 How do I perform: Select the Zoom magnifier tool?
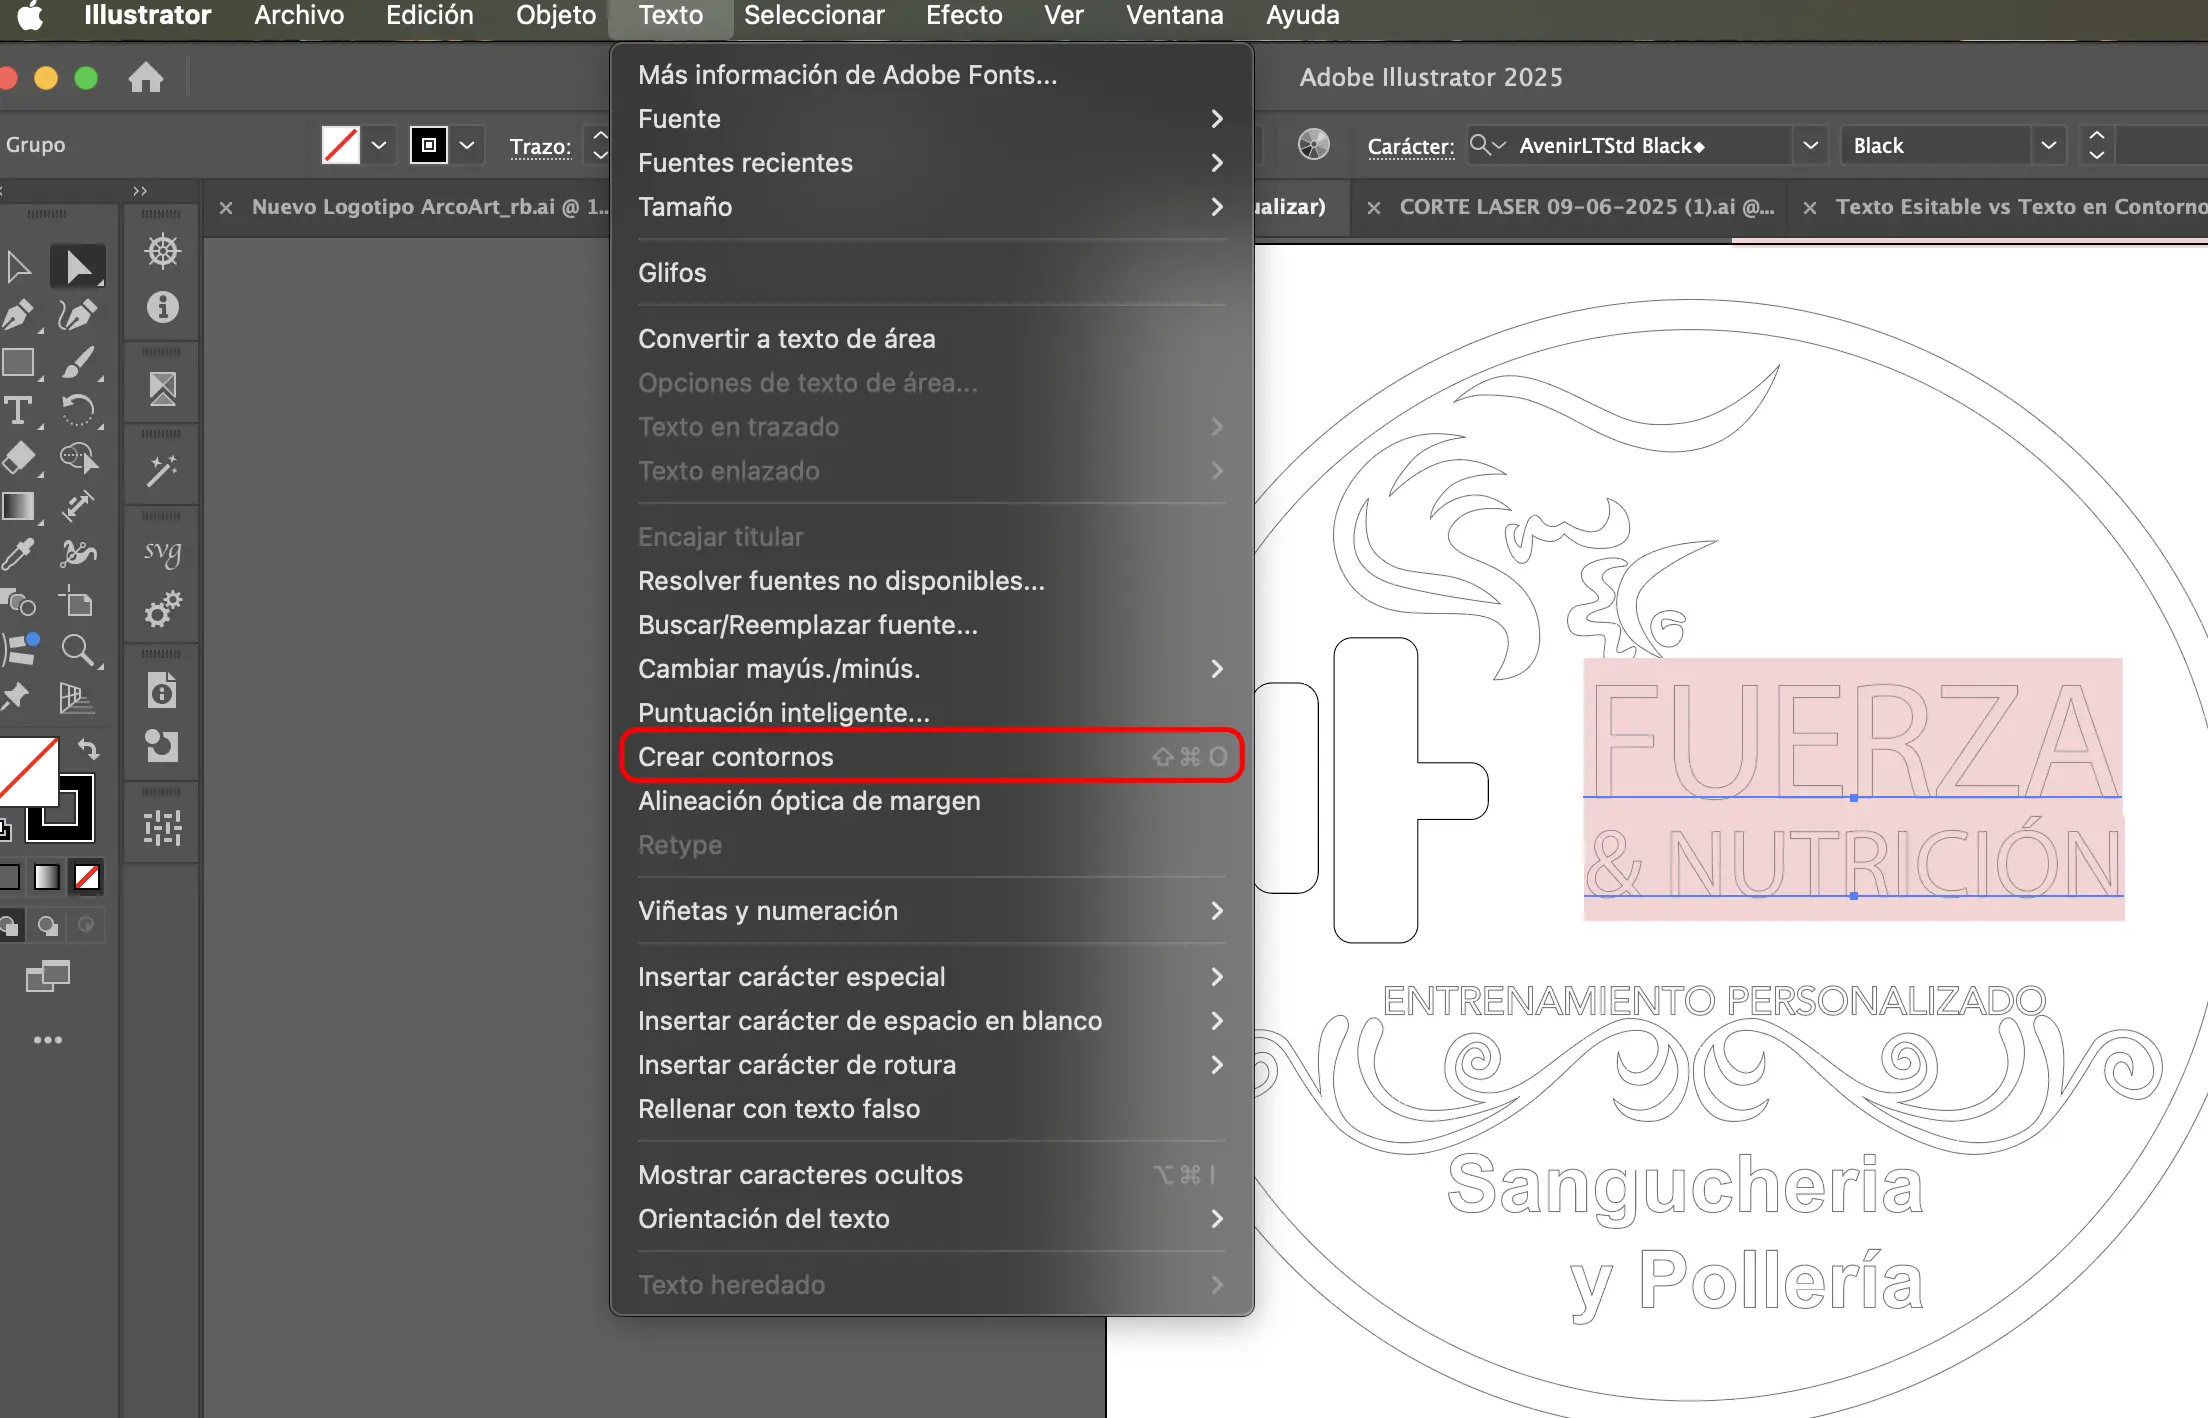point(78,650)
